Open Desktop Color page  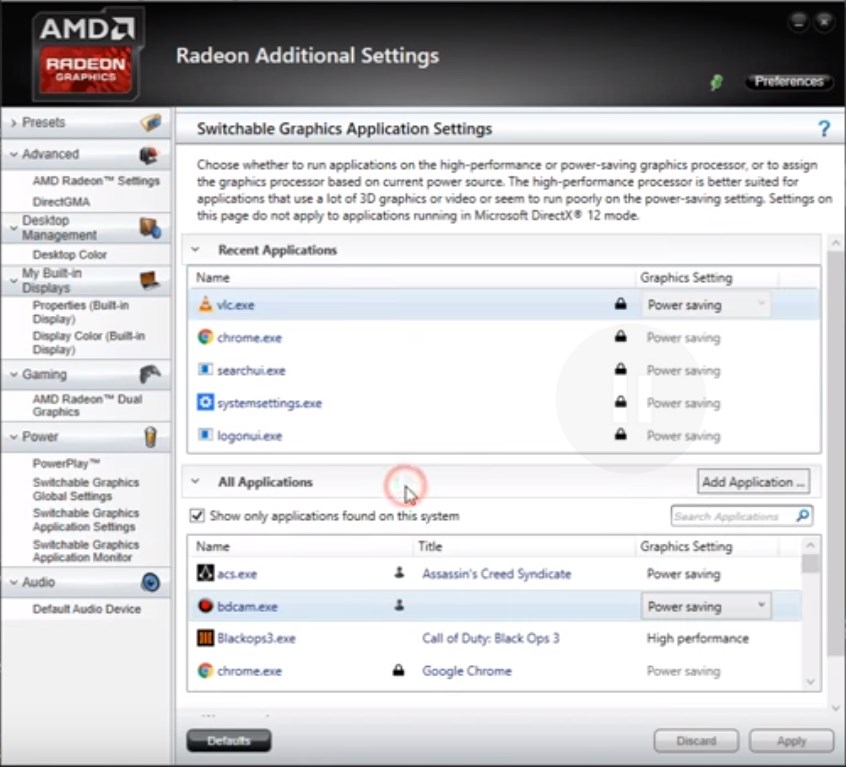[70, 254]
